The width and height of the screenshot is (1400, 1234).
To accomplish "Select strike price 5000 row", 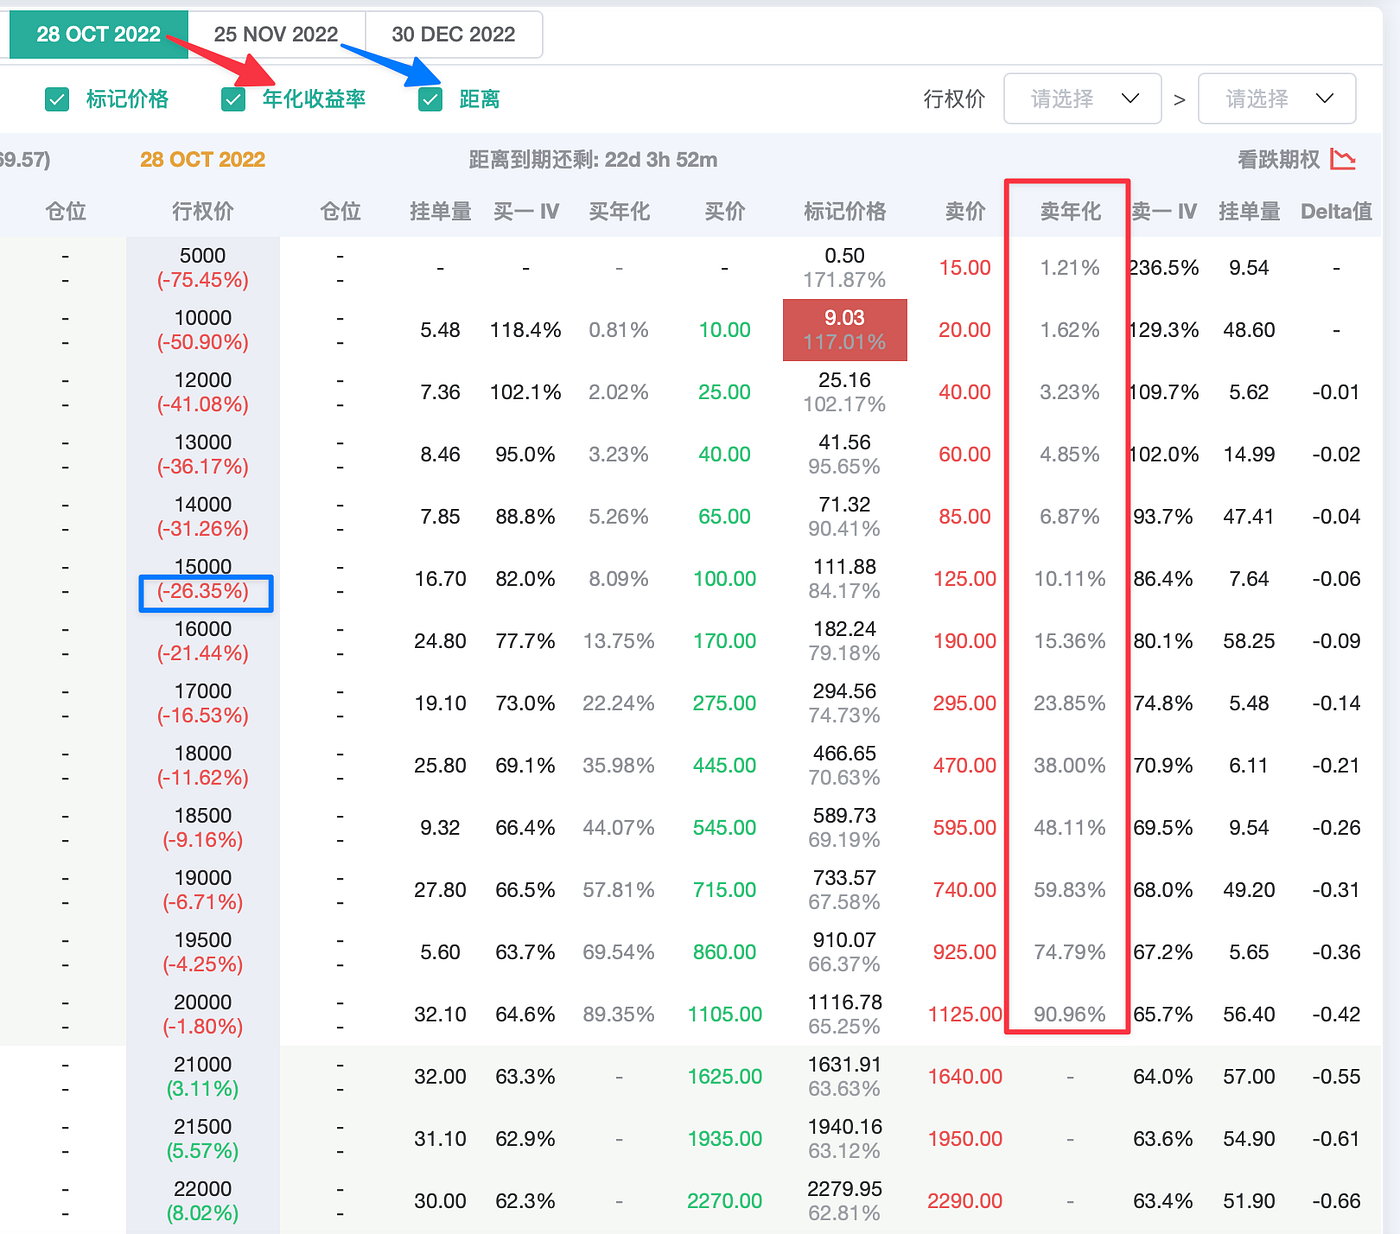I will tap(203, 256).
